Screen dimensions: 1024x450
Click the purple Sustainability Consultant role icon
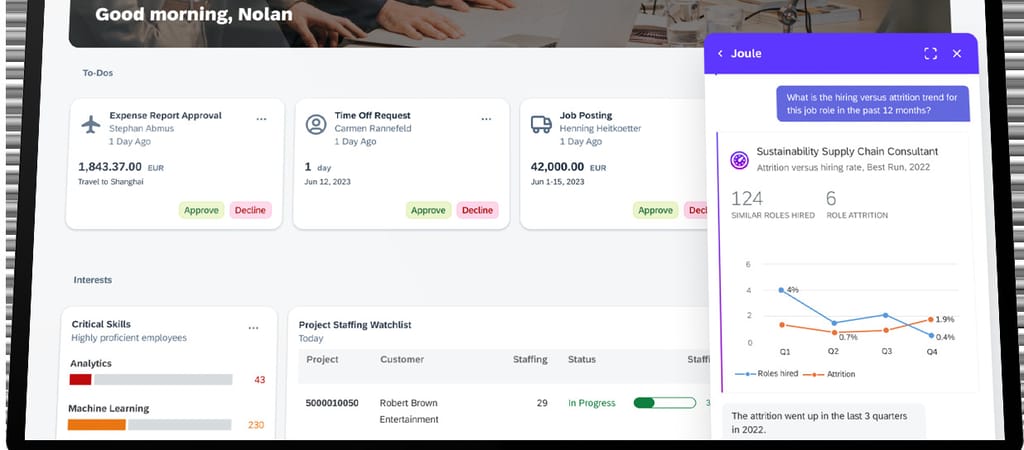(739, 160)
